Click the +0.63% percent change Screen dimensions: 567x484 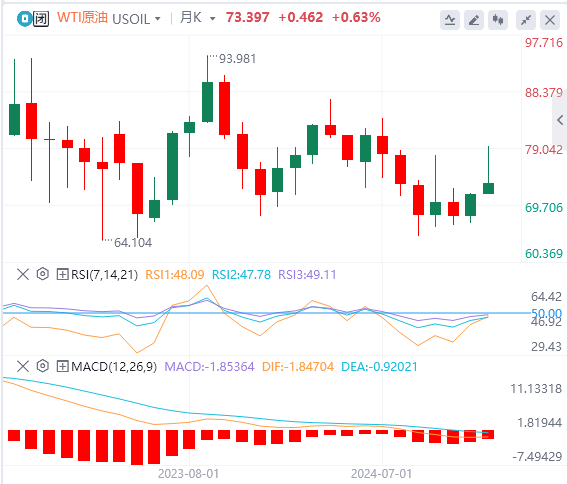coord(356,17)
